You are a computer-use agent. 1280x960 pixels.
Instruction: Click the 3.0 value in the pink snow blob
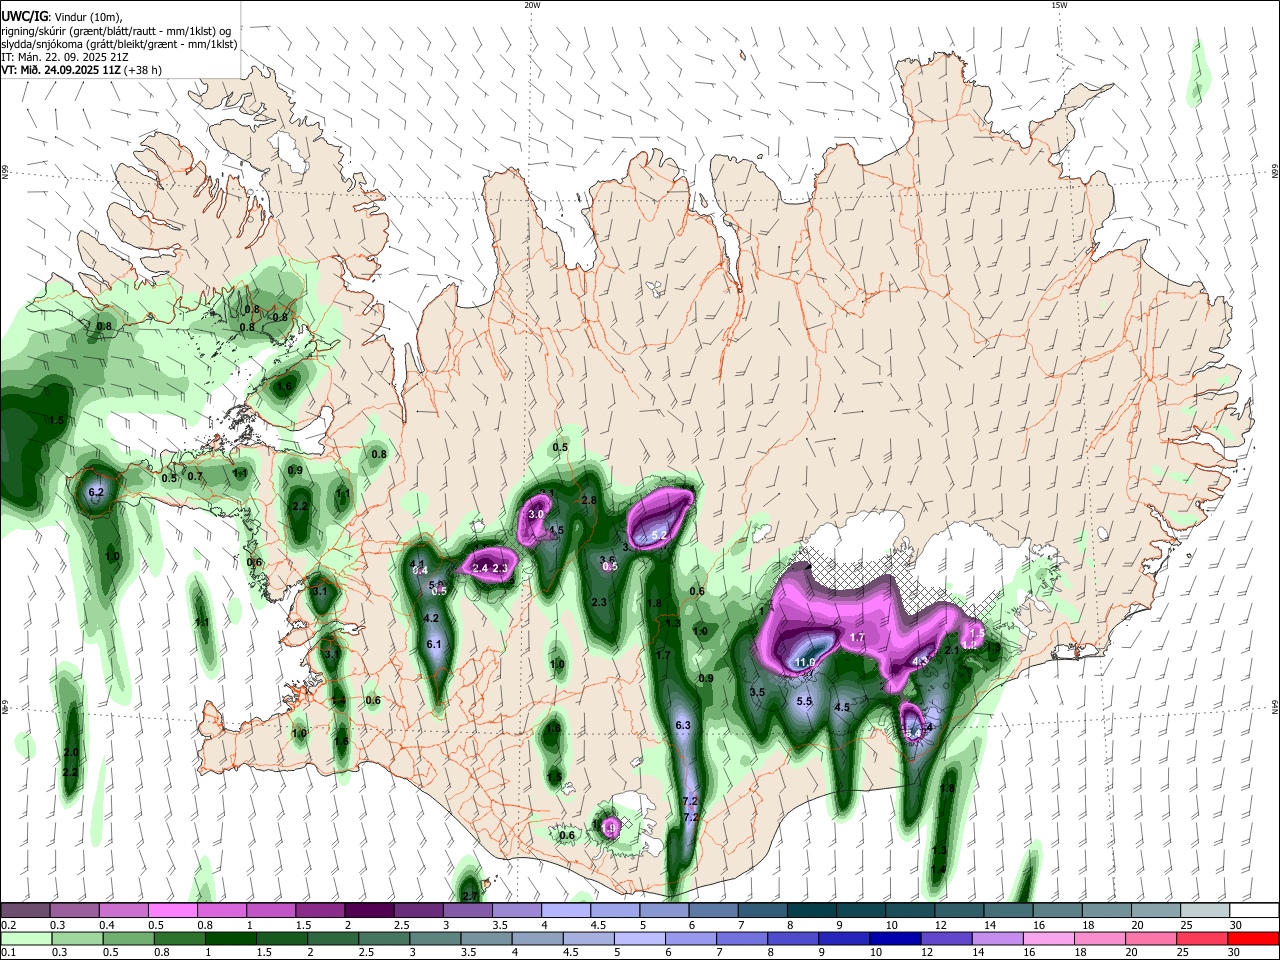tap(535, 514)
